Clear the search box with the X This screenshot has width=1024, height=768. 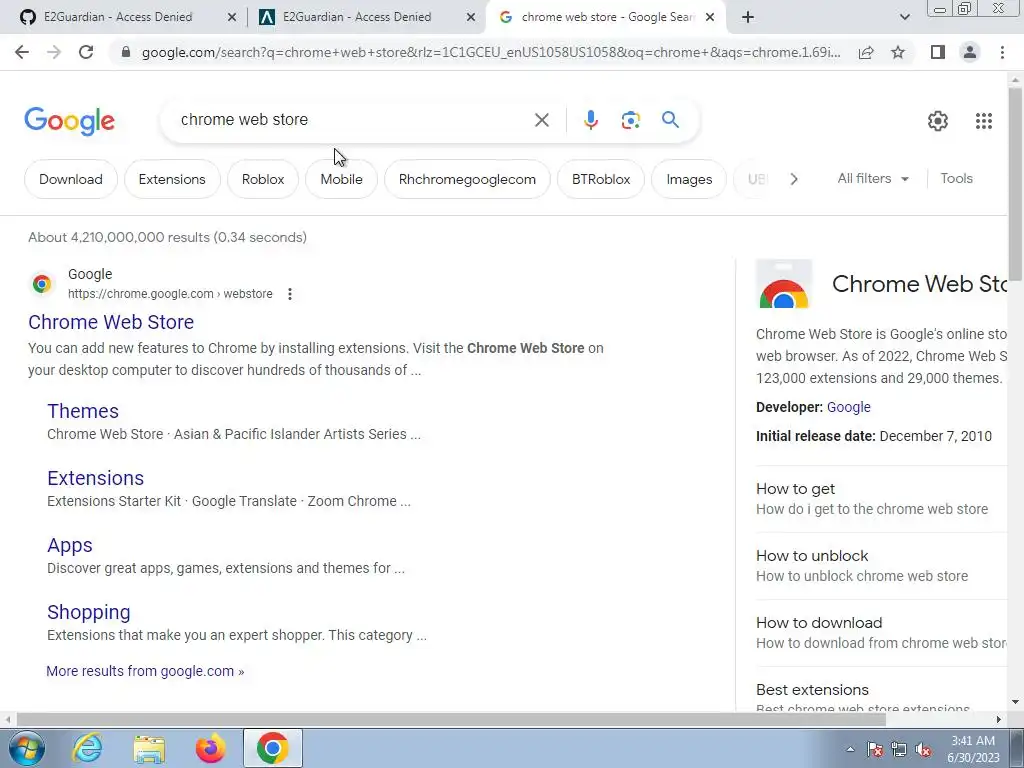[541, 120]
